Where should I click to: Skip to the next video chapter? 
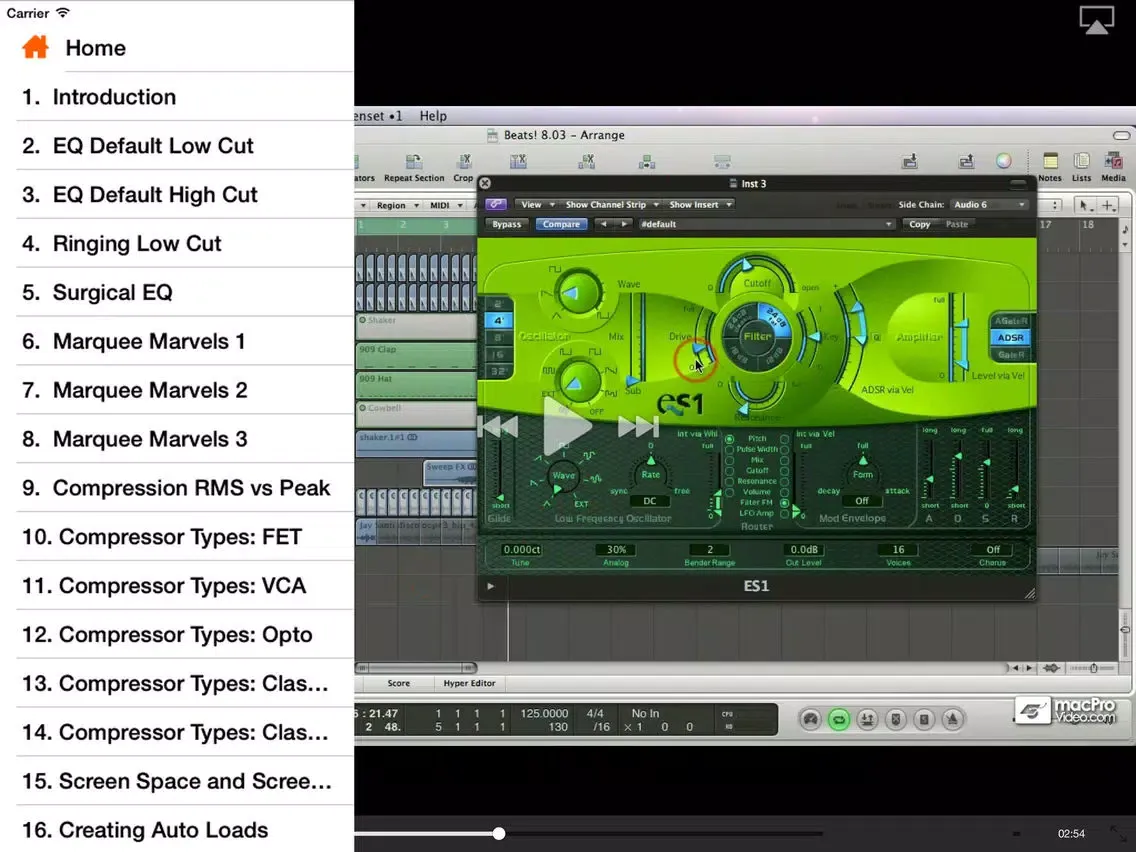(638, 428)
